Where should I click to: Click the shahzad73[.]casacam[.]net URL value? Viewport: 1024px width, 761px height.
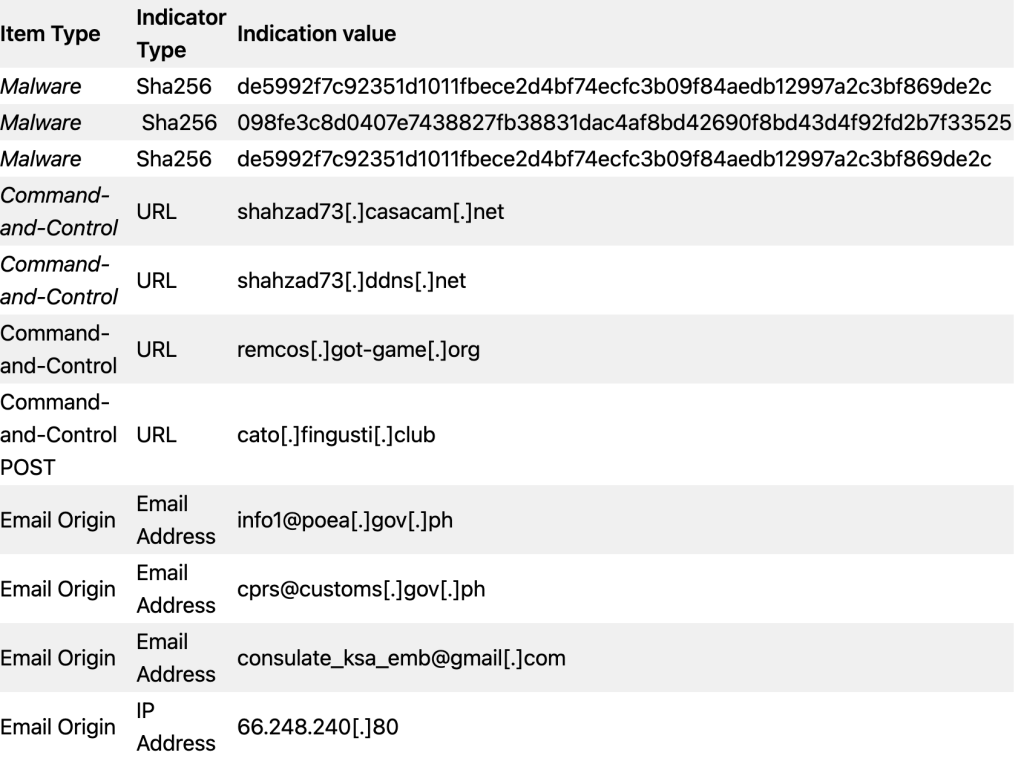click(x=370, y=212)
